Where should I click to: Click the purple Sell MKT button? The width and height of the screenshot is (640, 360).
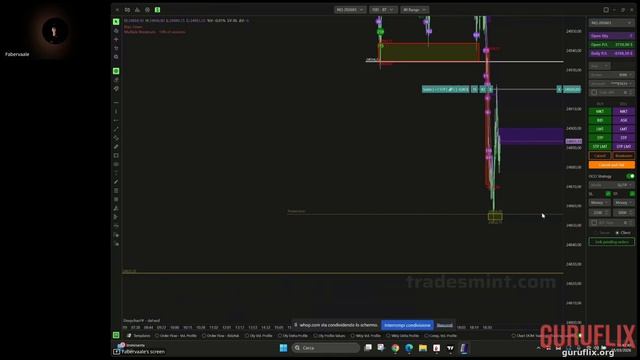click(x=623, y=111)
